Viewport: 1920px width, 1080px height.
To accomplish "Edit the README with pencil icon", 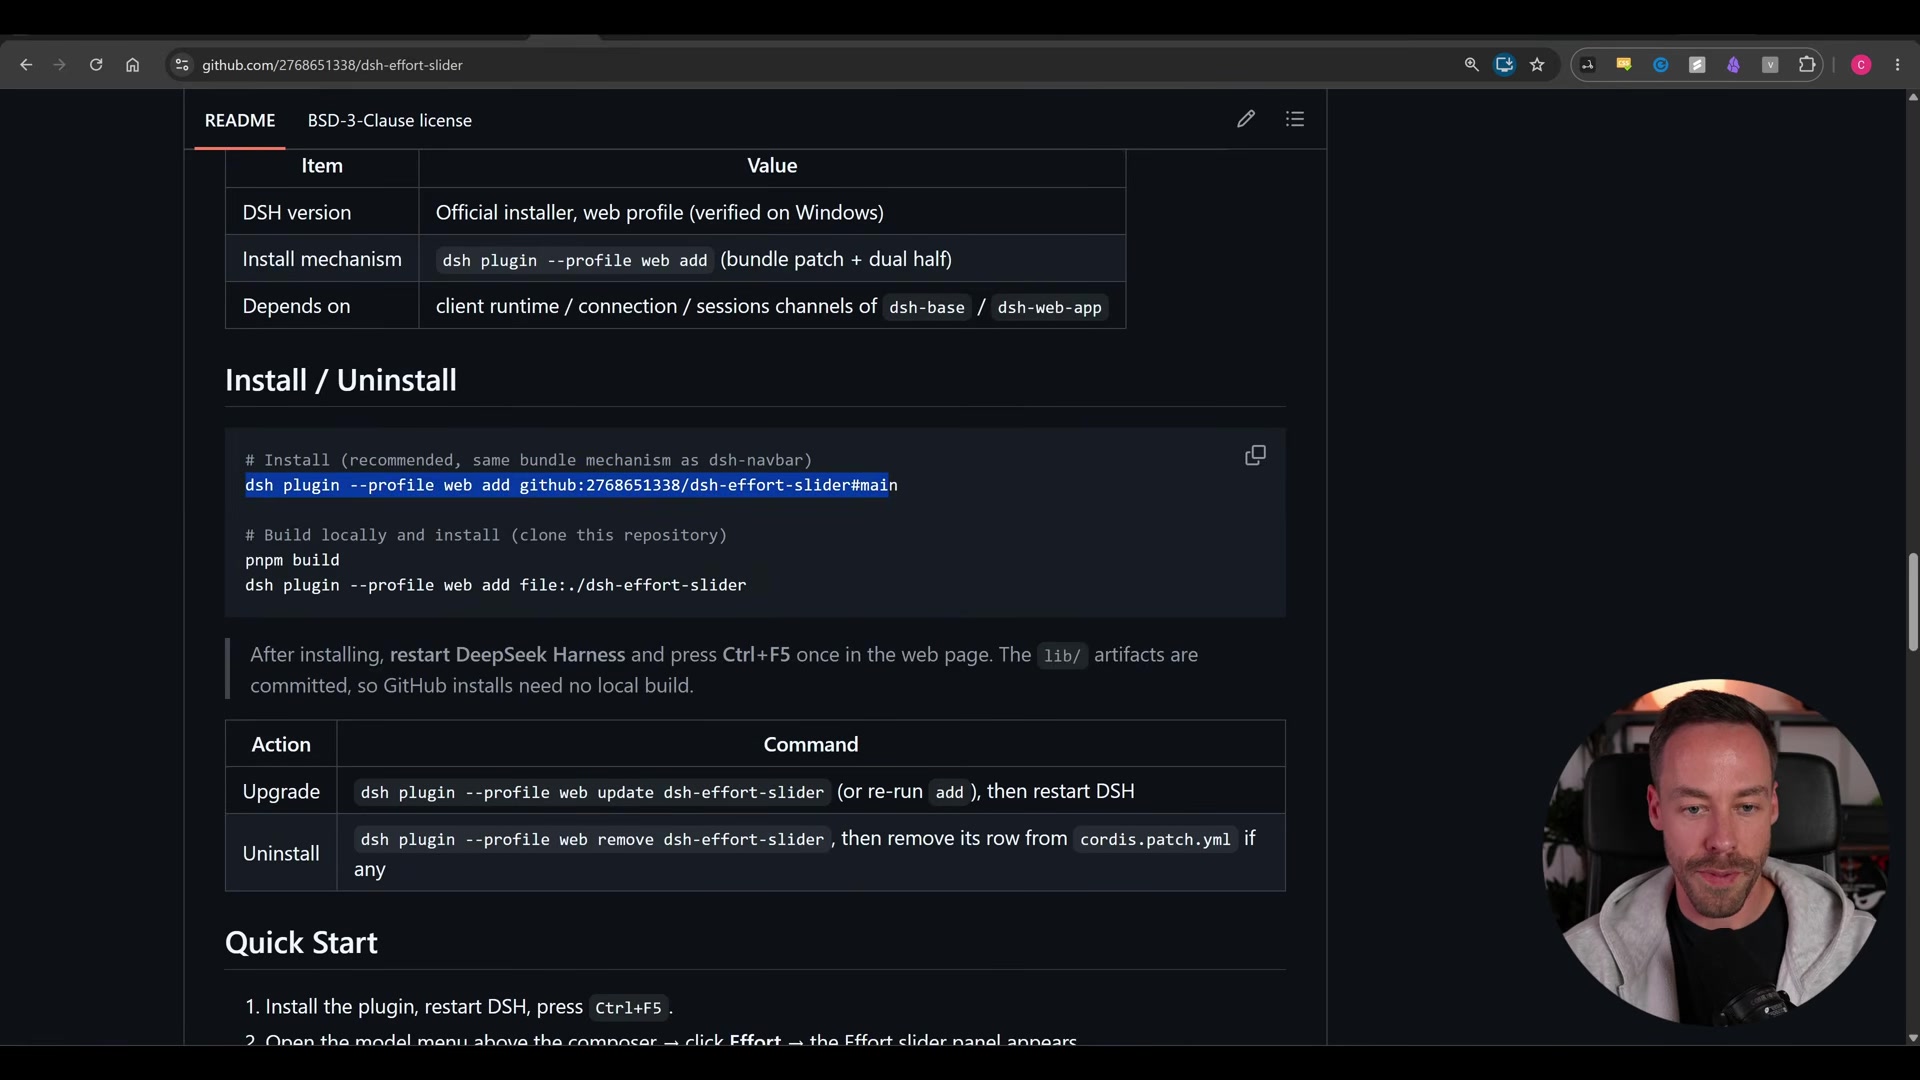I will click(x=1246, y=119).
